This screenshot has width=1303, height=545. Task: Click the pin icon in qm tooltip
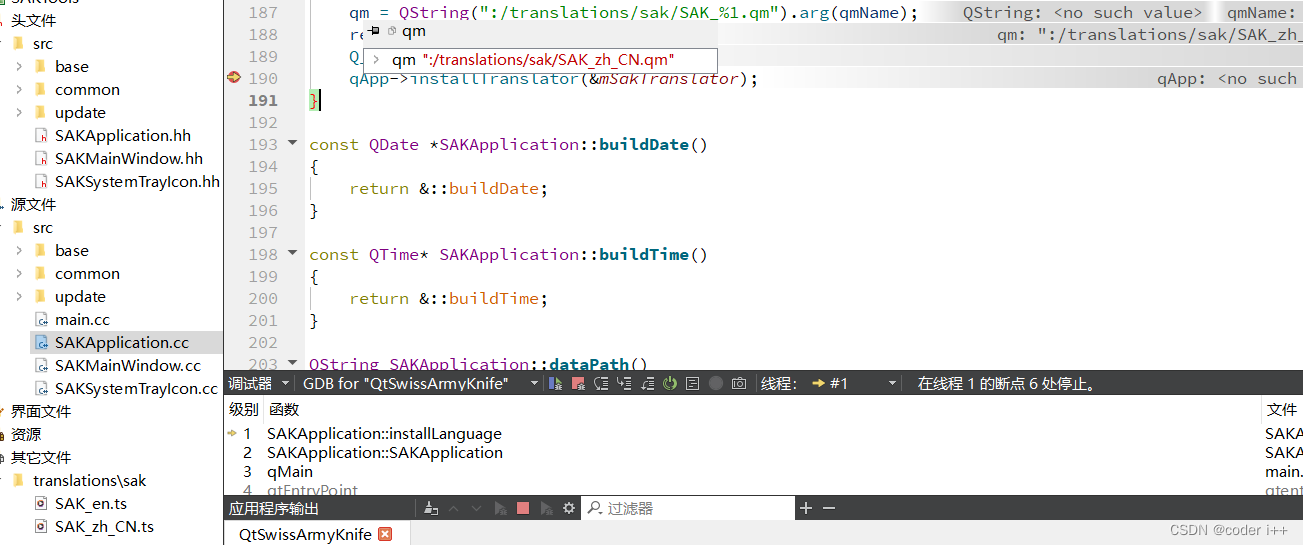point(374,32)
